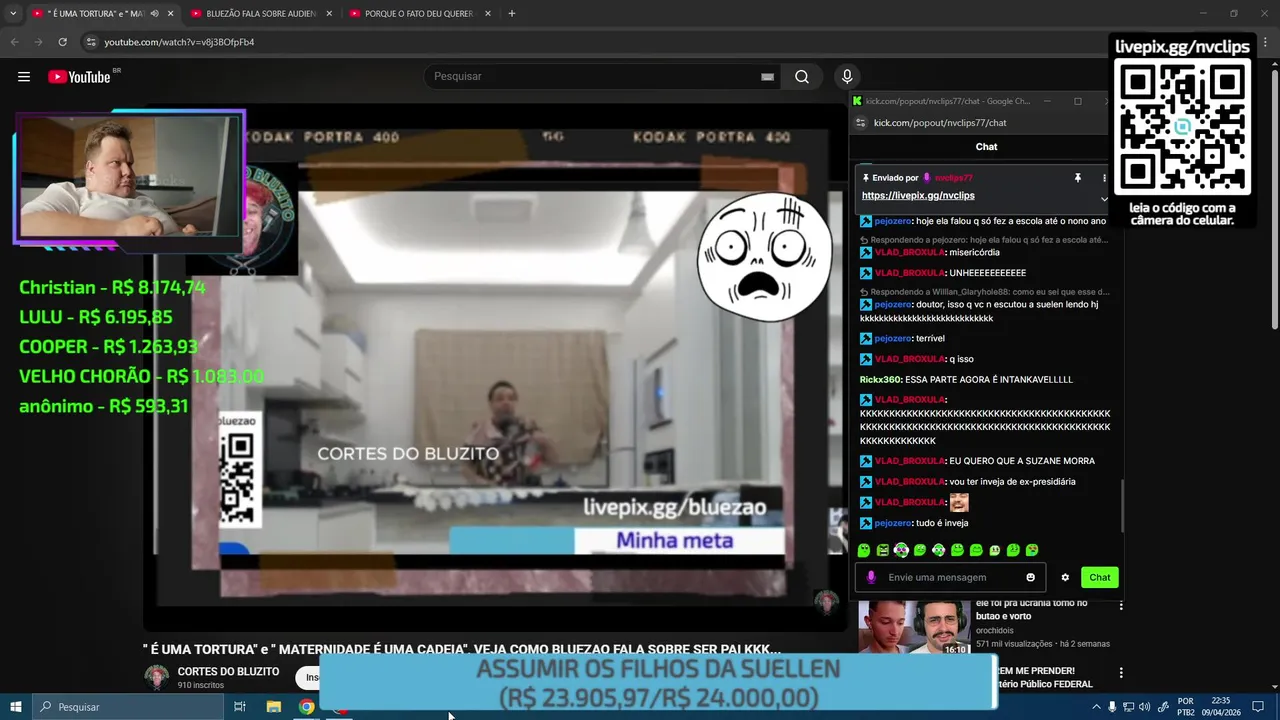Viewport: 1280px width, 720px height.
Task: Switch to the 'PORQUE O FATO DEU QUERER' tab
Action: coord(418,14)
